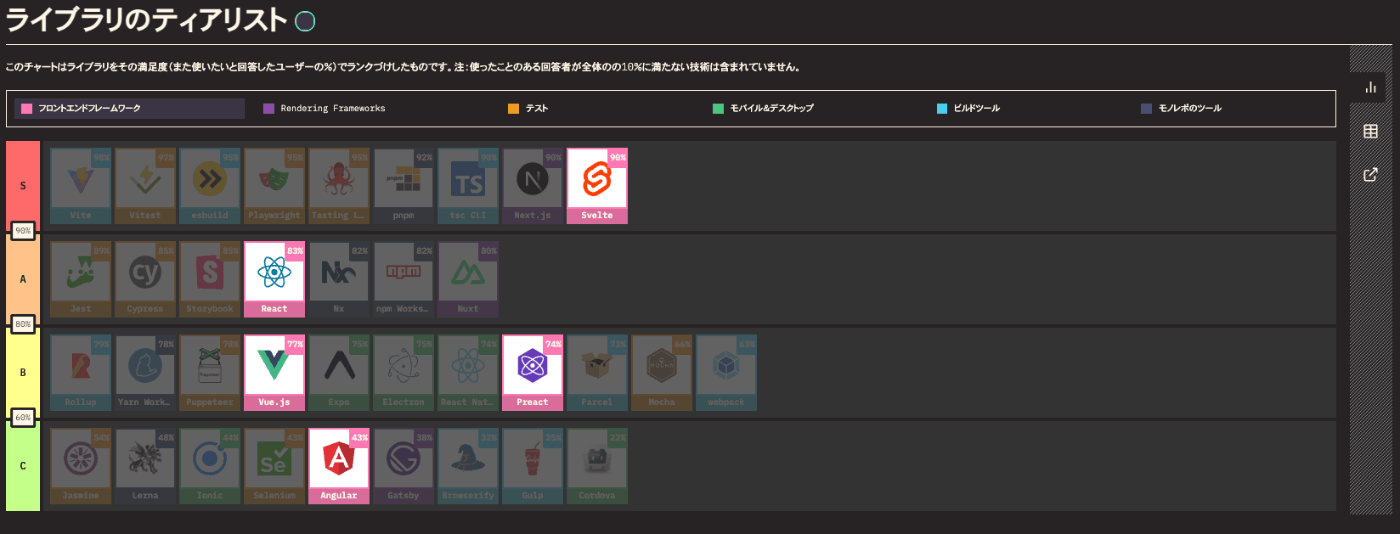Viewport: 1400px width, 534px height.
Task: Select the React Native tile
Action: (468, 373)
